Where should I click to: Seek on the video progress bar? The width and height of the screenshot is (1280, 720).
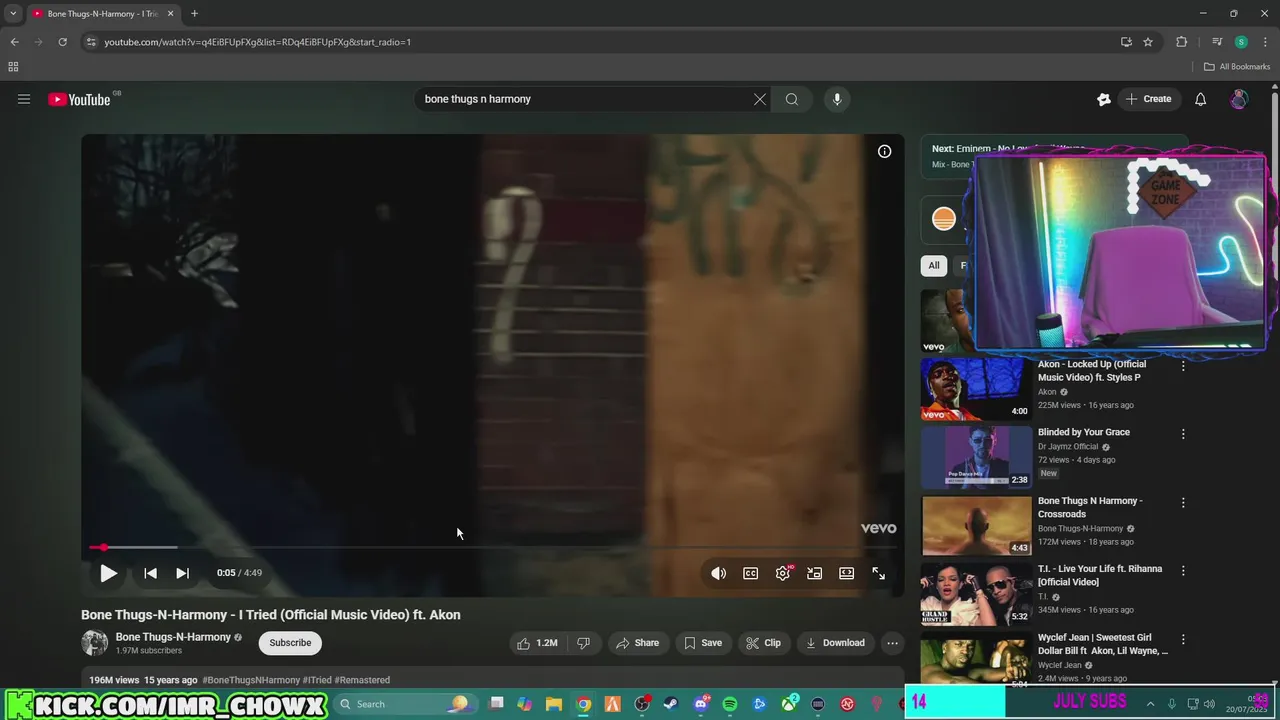click(493, 547)
